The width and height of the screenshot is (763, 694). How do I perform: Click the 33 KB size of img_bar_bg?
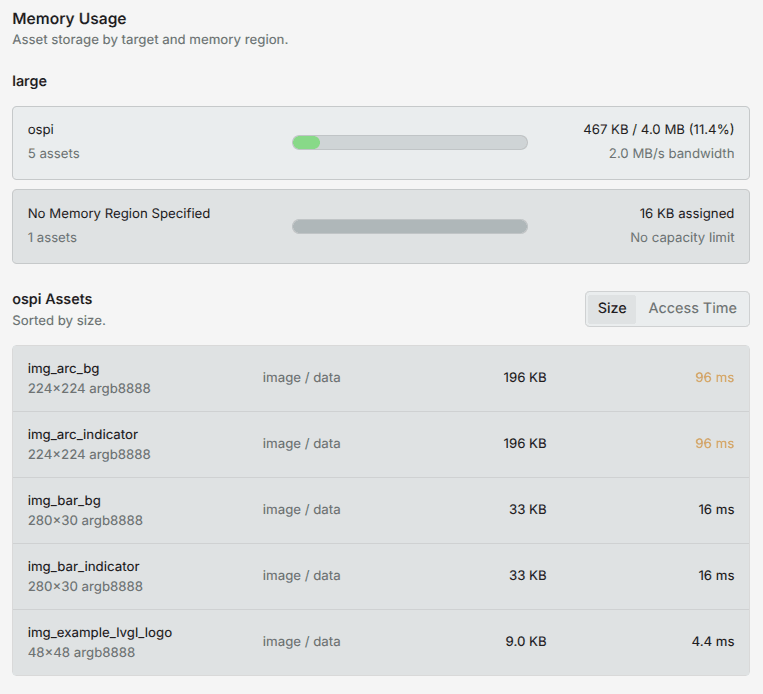[x=528, y=510]
